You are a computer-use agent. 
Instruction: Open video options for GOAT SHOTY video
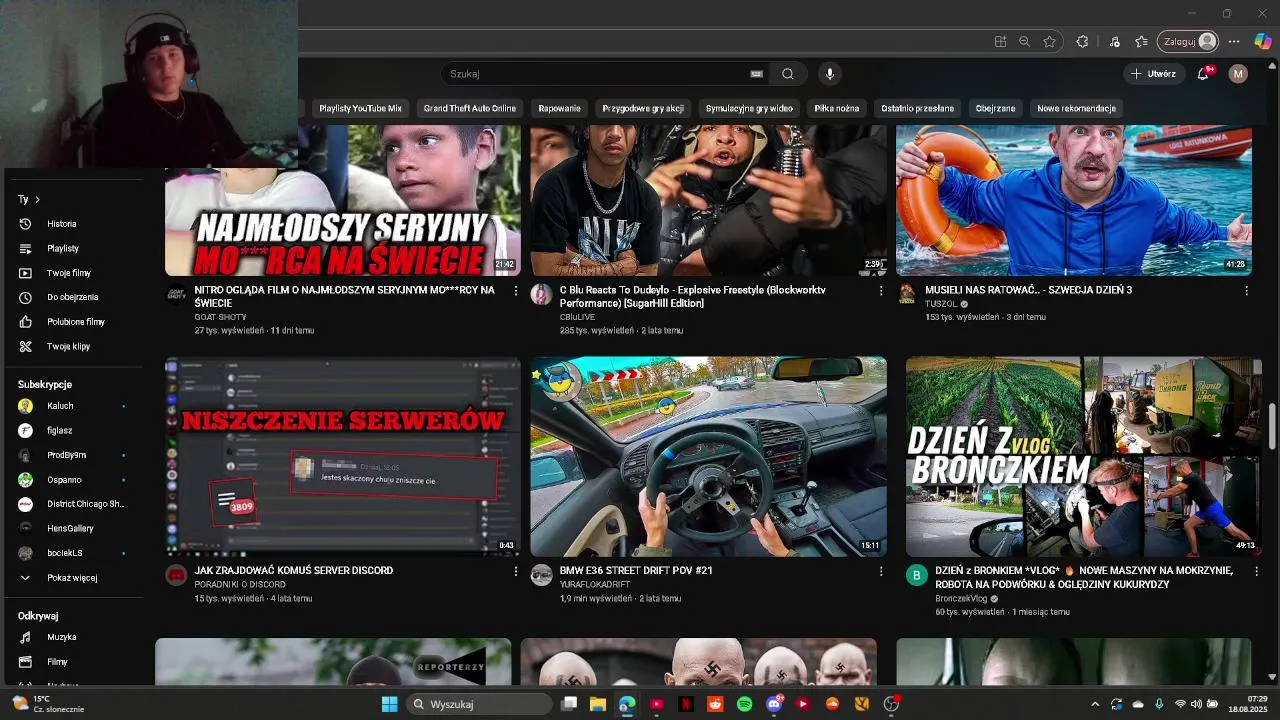(x=516, y=290)
